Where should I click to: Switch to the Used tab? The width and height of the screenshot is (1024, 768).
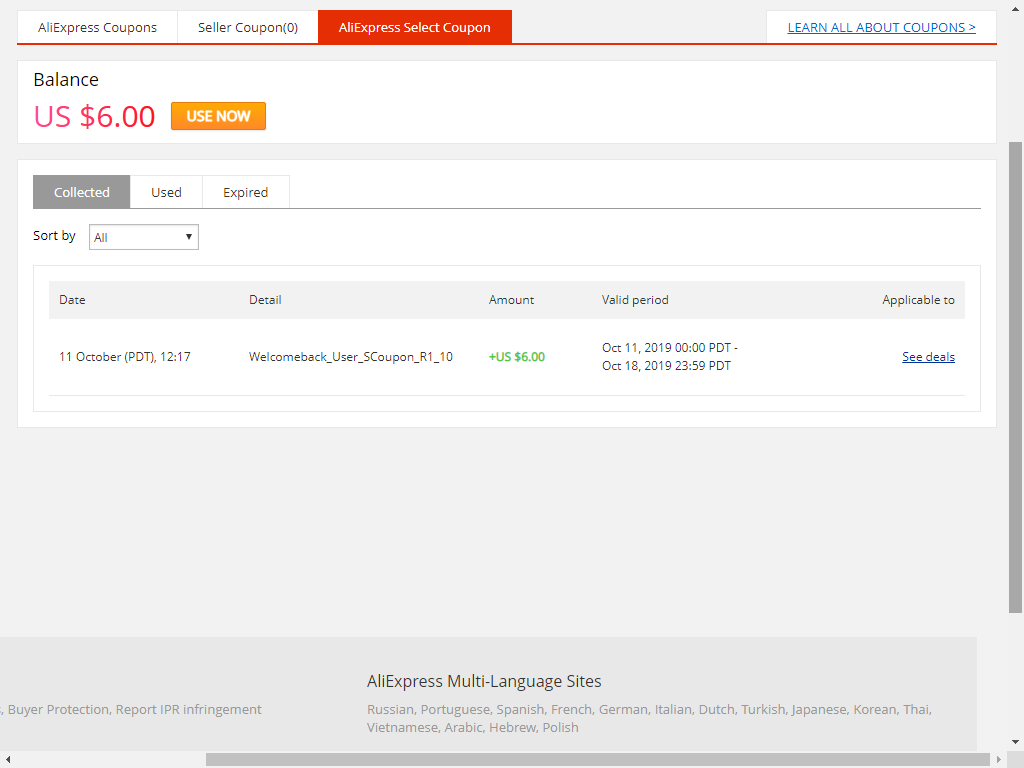pyautogui.click(x=166, y=192)
